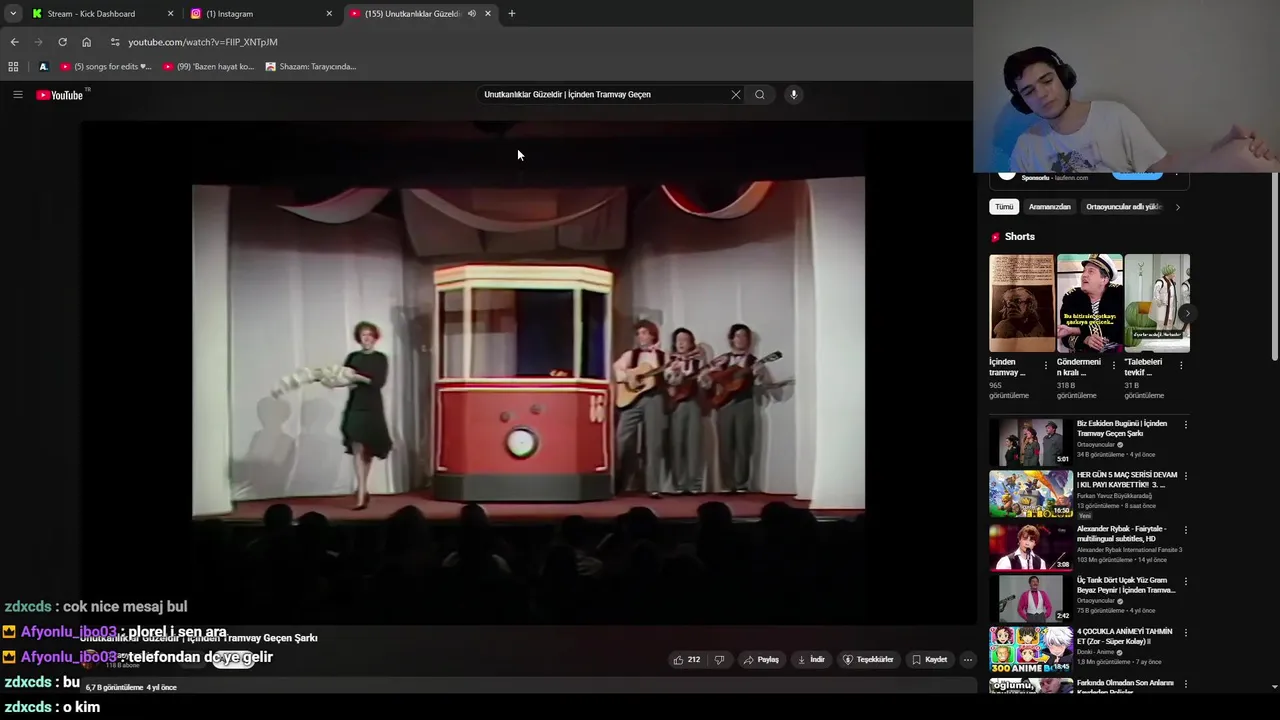
Task: Open the YouTube guide hamburger menu
Action: pyautogui.click(x=17, y=95)
